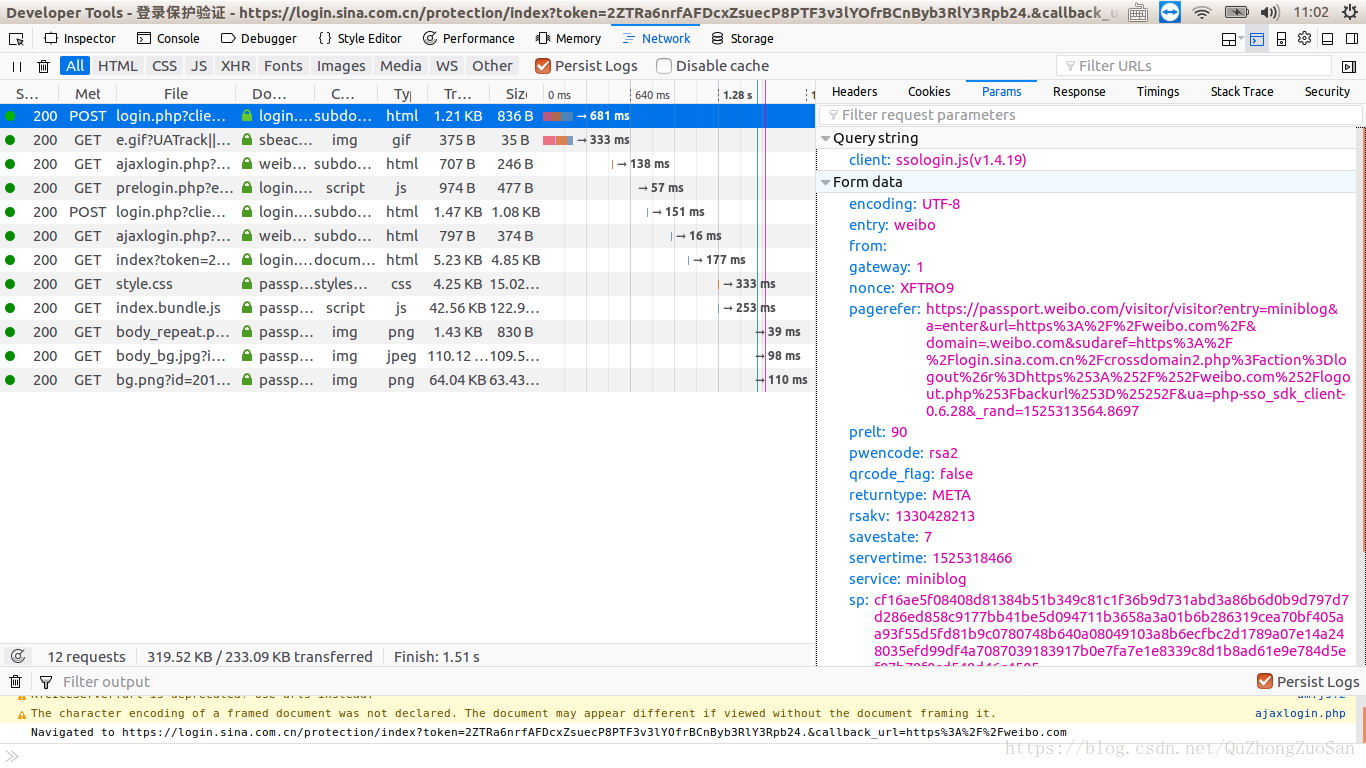Open the Stack Trace details tab
The height and width of the screenshot is (768, 1366).
click(1242, 91)
